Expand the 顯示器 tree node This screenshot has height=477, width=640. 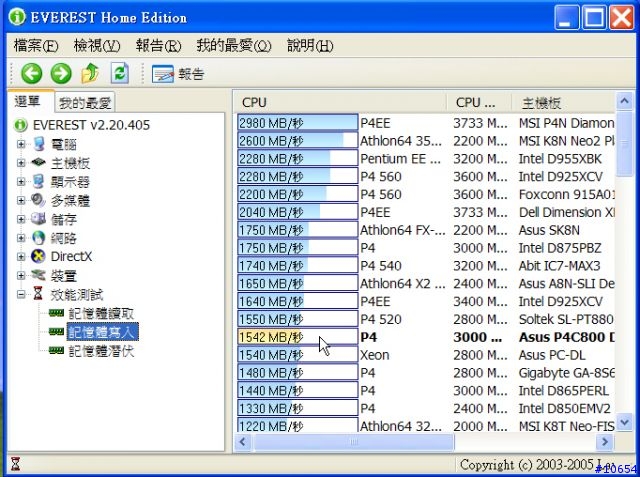click(x=21, y=182)
